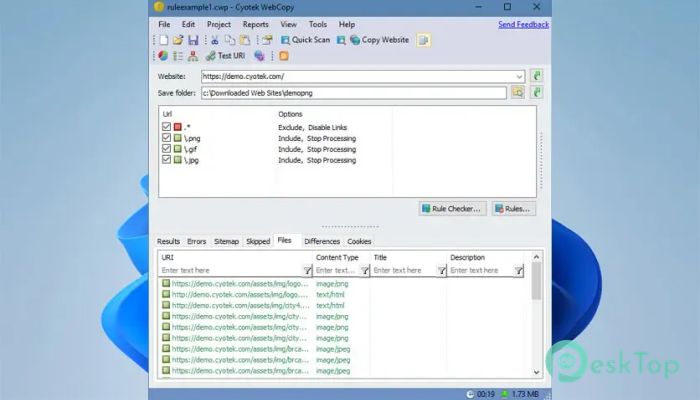
Task: Click the Paste clipboard icon
Action: 245,40
